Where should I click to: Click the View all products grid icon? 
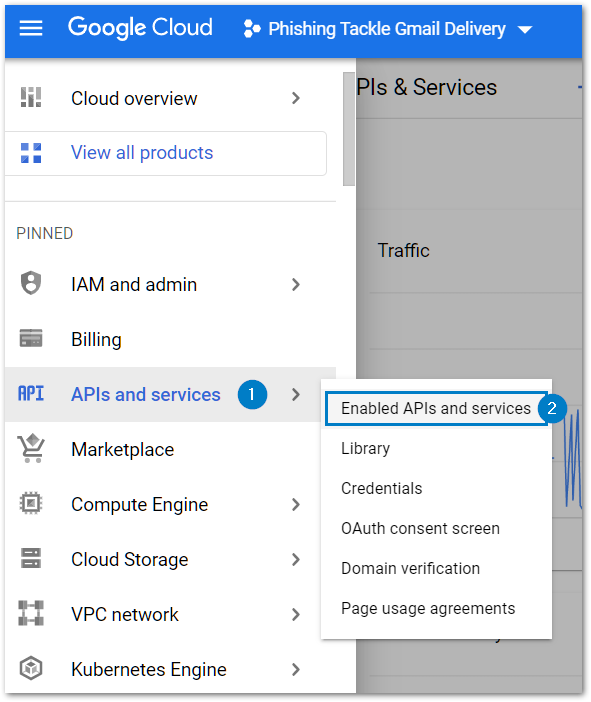click(31, 153)
